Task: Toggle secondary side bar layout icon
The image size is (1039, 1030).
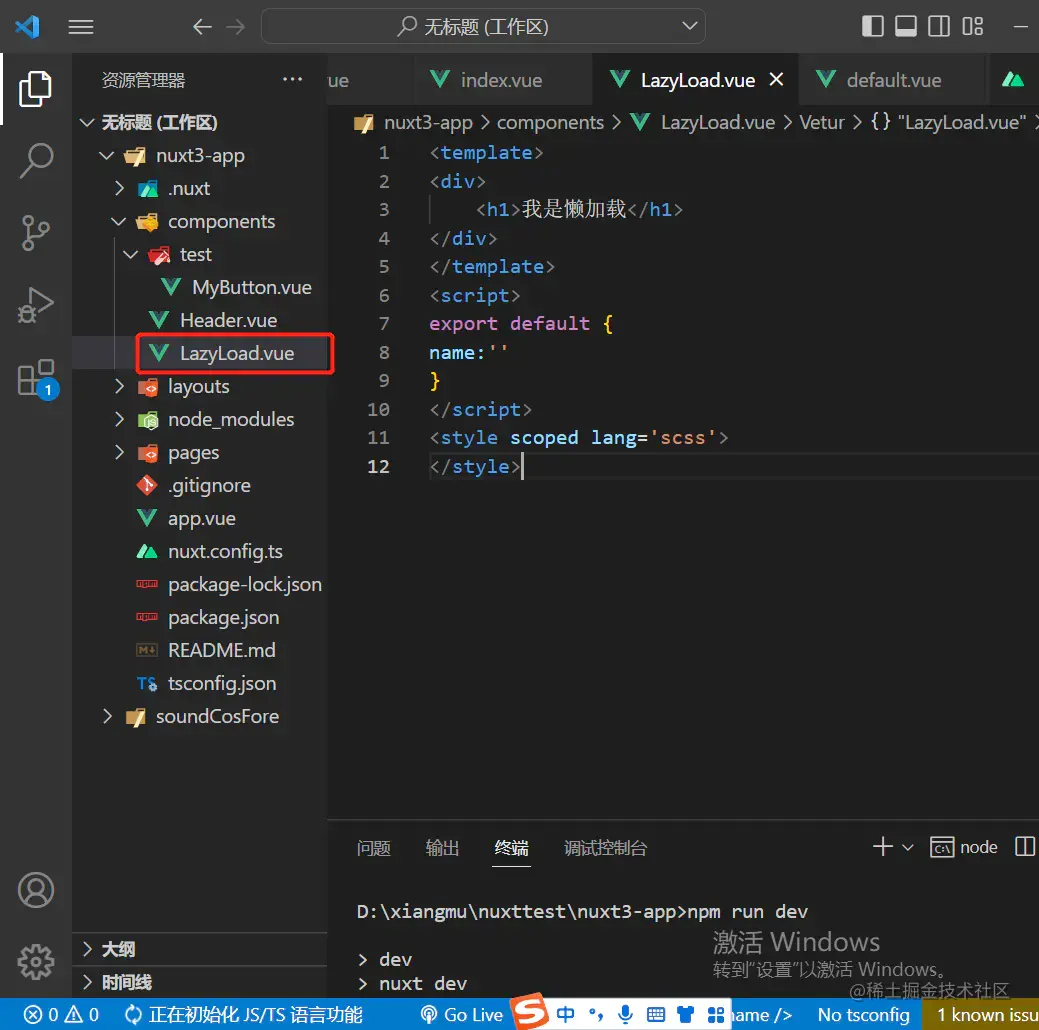Action: tap(939, 27)
